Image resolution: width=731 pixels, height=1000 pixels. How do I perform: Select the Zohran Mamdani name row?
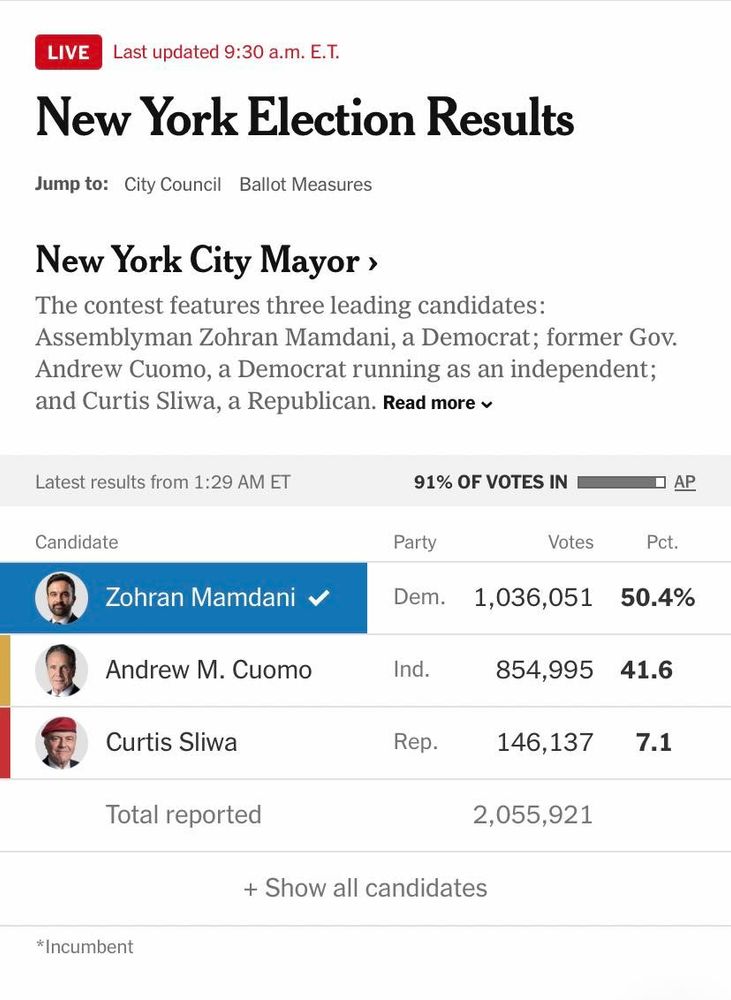(x=200, y=598)
